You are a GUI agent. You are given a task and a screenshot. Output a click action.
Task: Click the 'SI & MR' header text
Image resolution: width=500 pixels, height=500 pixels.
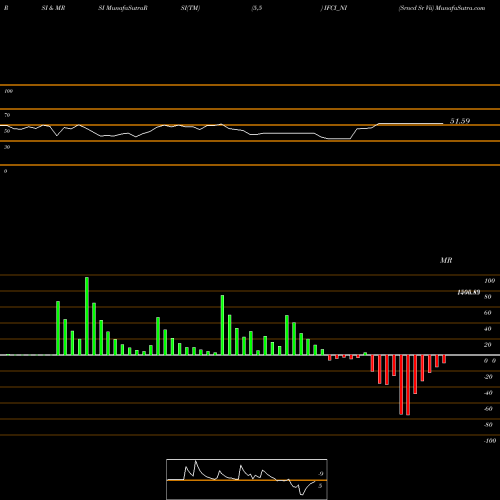[53, 8]
